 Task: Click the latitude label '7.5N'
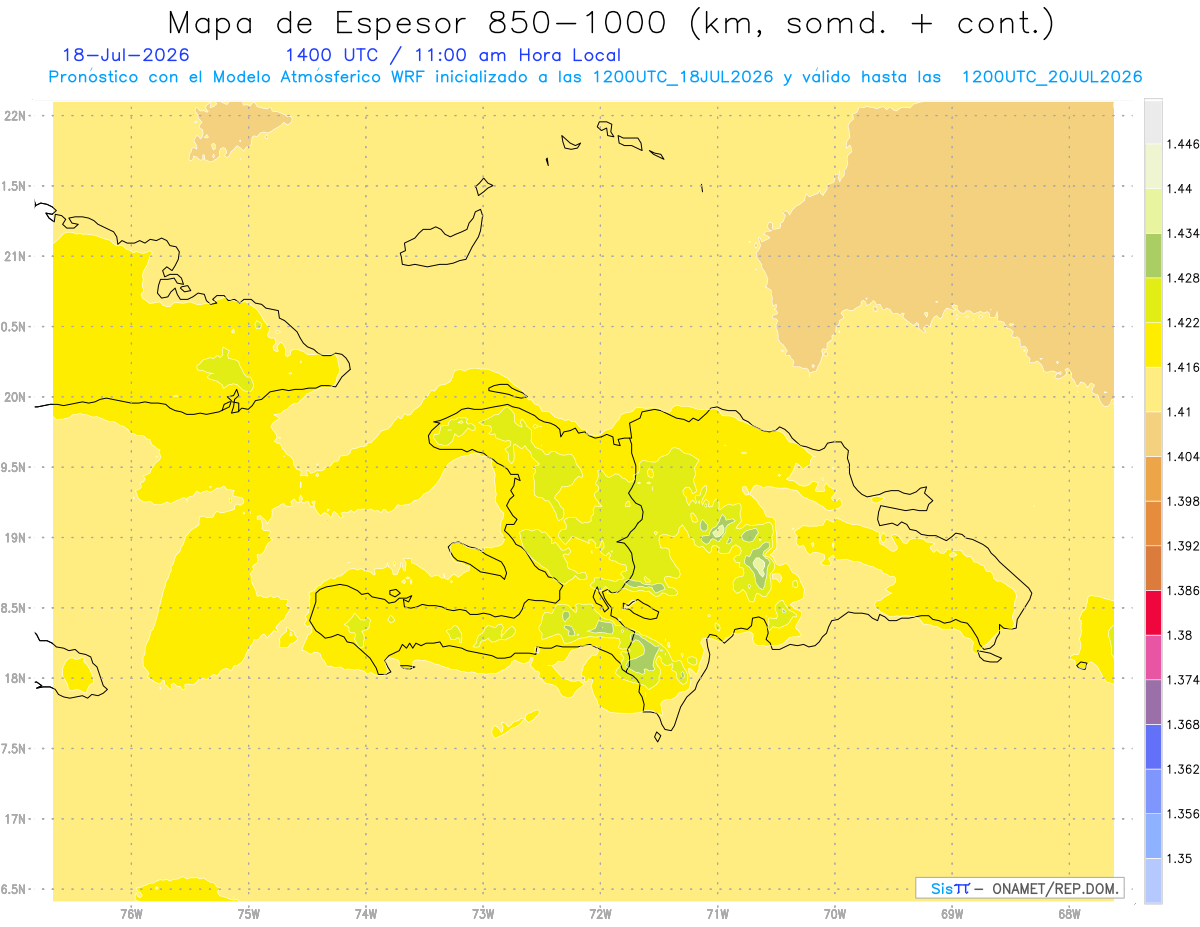(x=15, y=749)
